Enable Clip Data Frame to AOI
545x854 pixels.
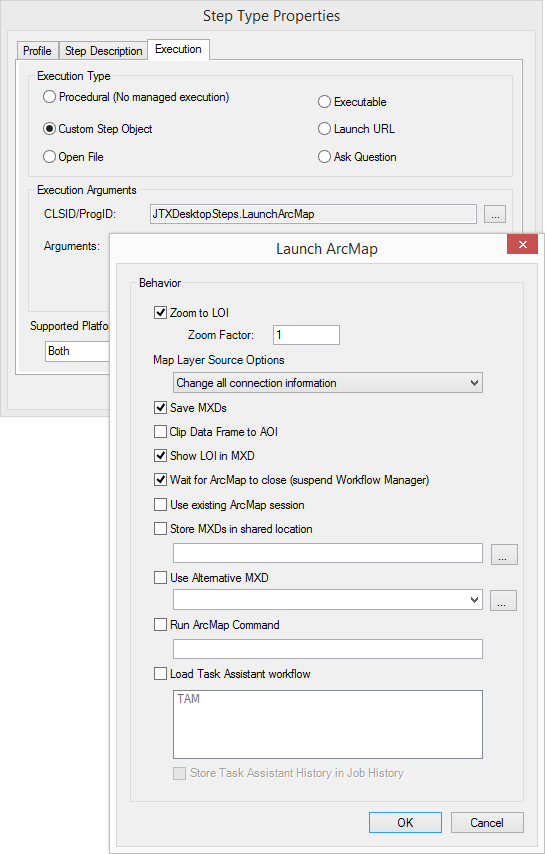coord(160,432)
